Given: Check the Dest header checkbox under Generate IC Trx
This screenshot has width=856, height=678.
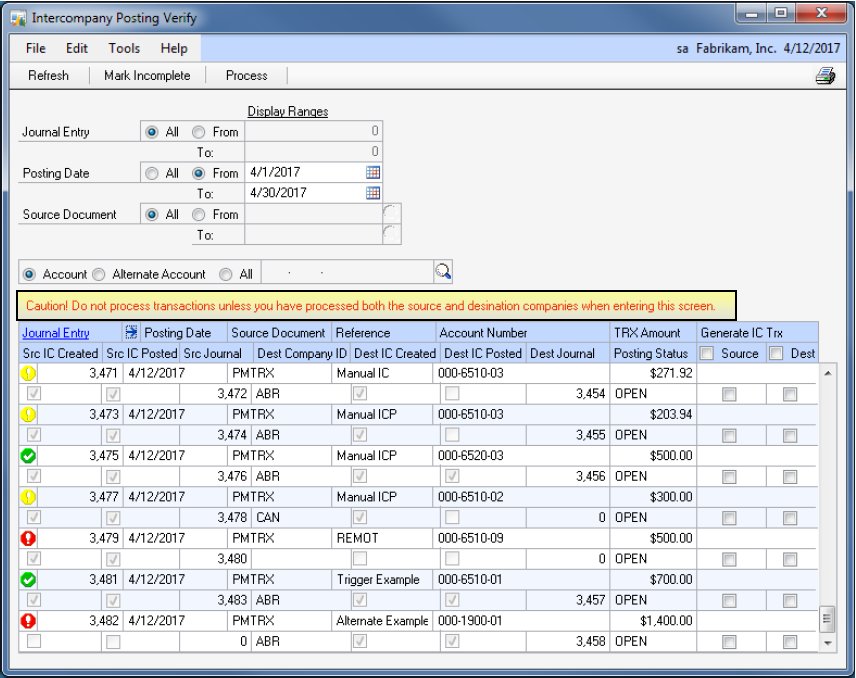Looking at the screenshot, I should [x=777, y=353].
